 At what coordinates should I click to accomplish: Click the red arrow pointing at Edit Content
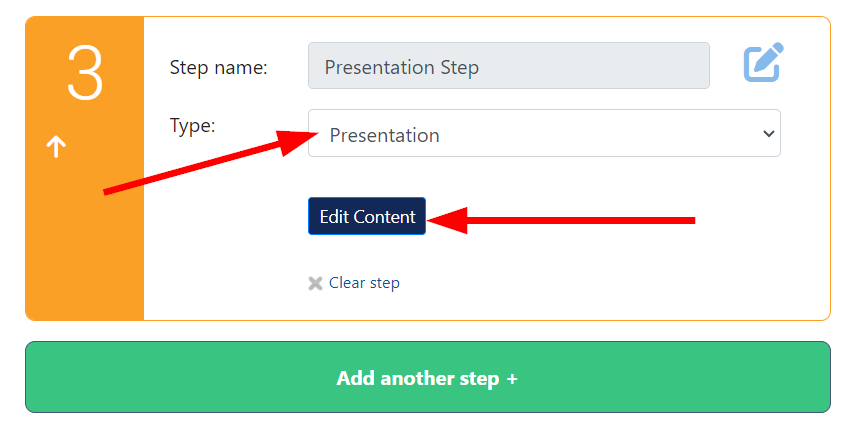click(x=561, y=220)
